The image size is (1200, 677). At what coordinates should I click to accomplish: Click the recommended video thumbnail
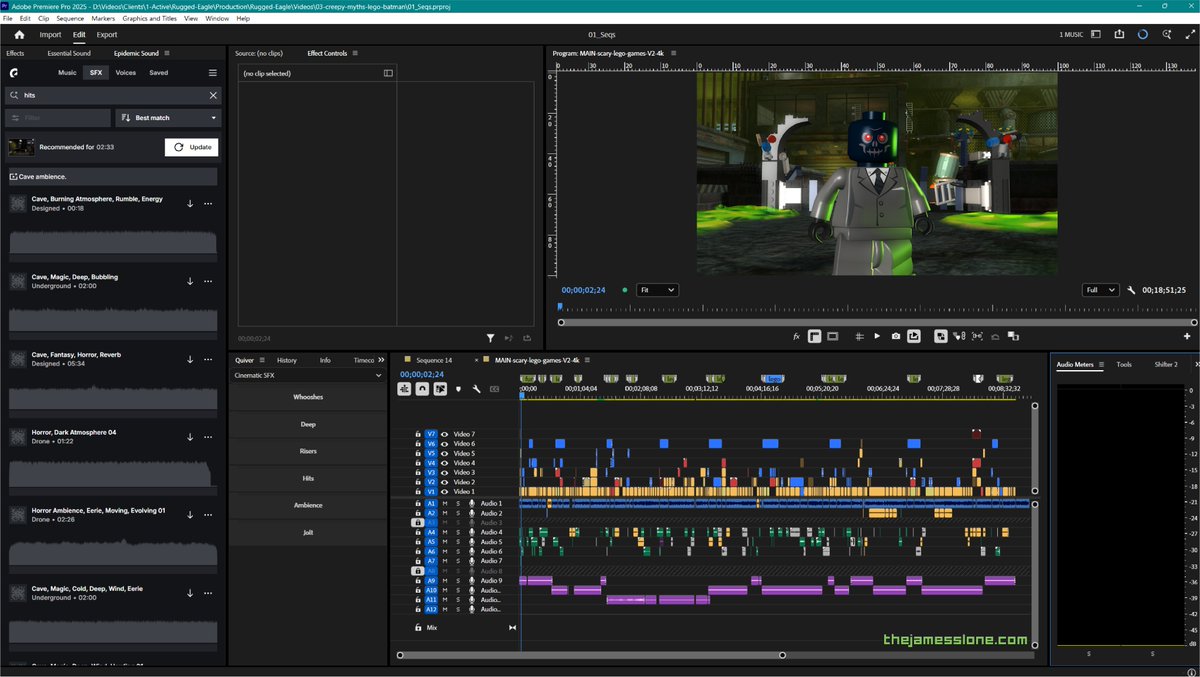point(21,147)
